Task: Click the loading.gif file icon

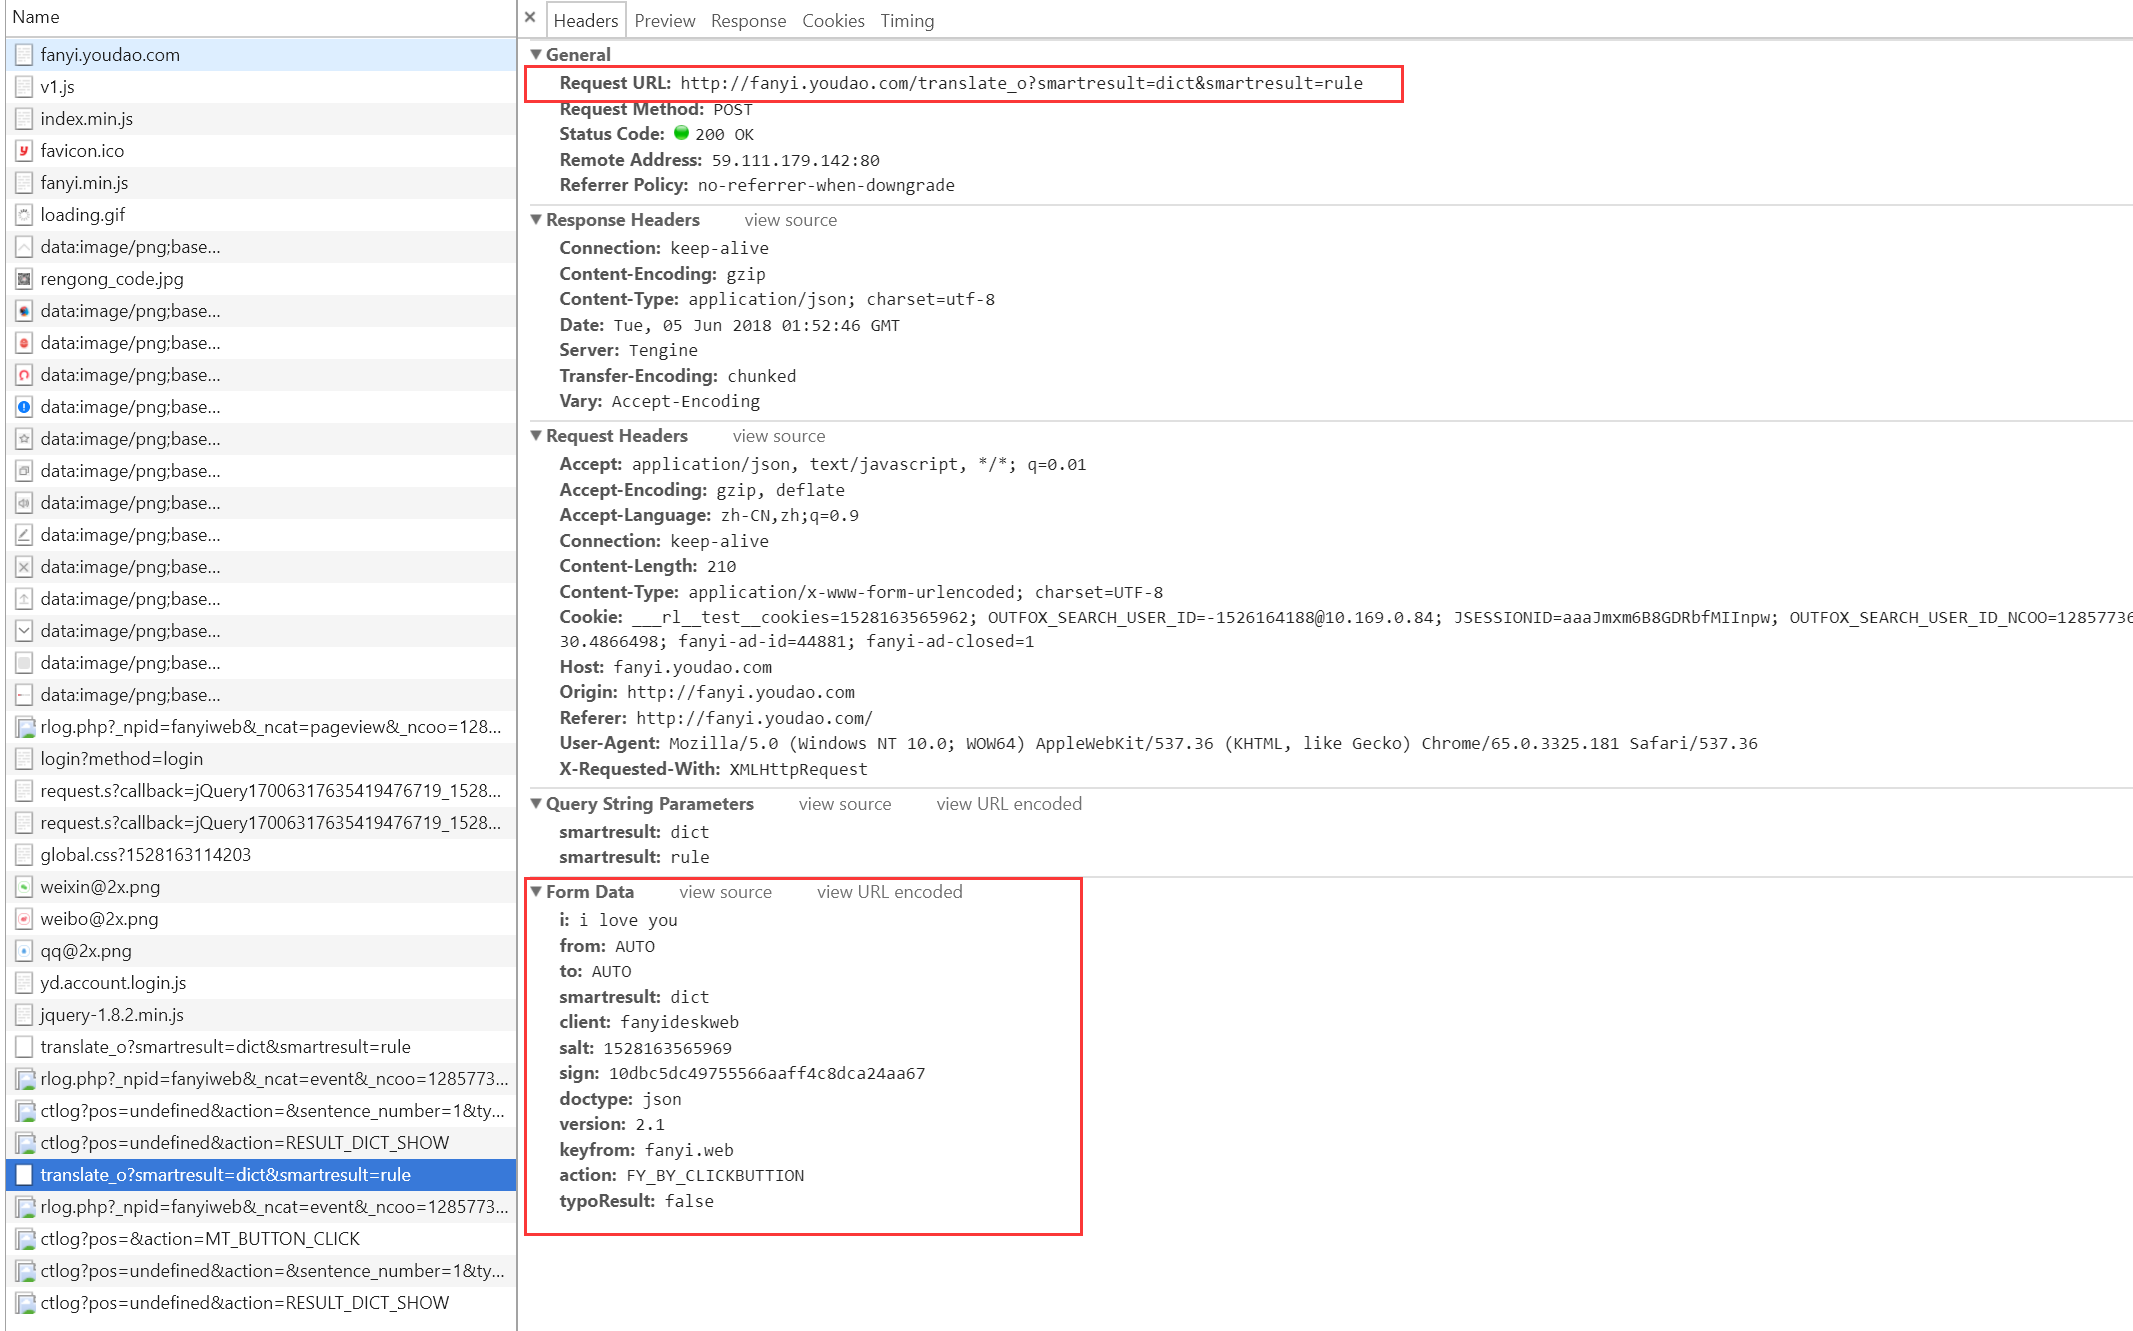Action: pos(24,215)
